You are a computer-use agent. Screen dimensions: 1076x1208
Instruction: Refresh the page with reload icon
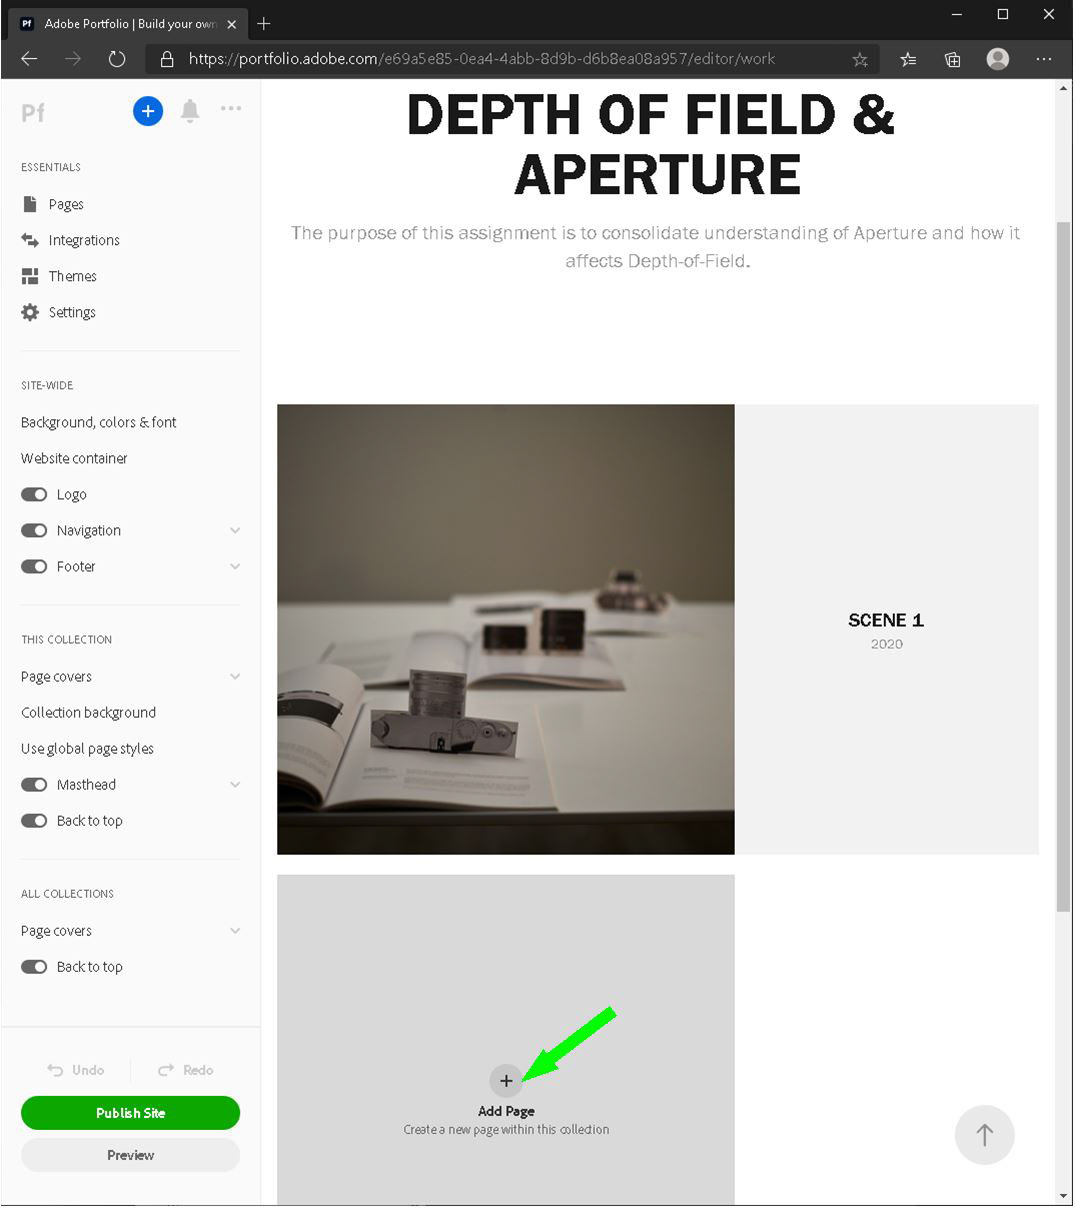click(117, 59)
